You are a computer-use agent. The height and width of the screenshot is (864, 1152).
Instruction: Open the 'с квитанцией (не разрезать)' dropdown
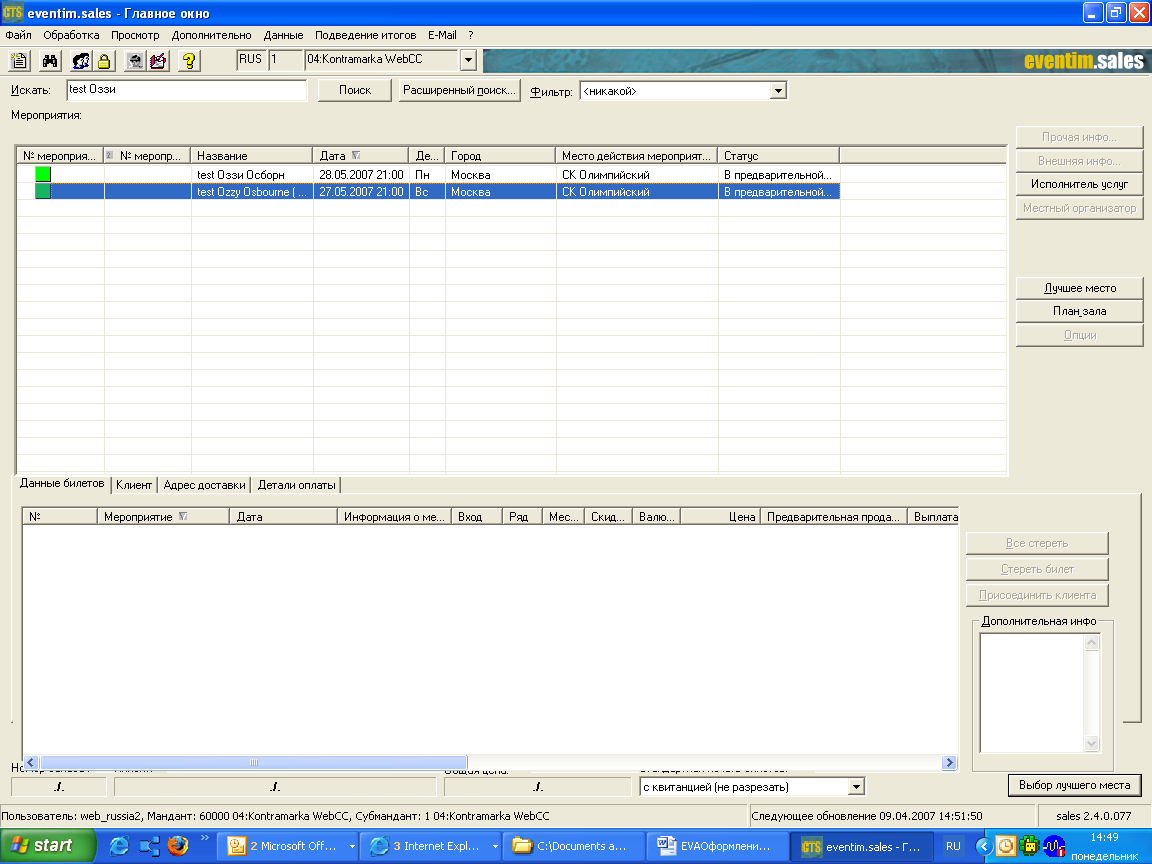[856, 787]
